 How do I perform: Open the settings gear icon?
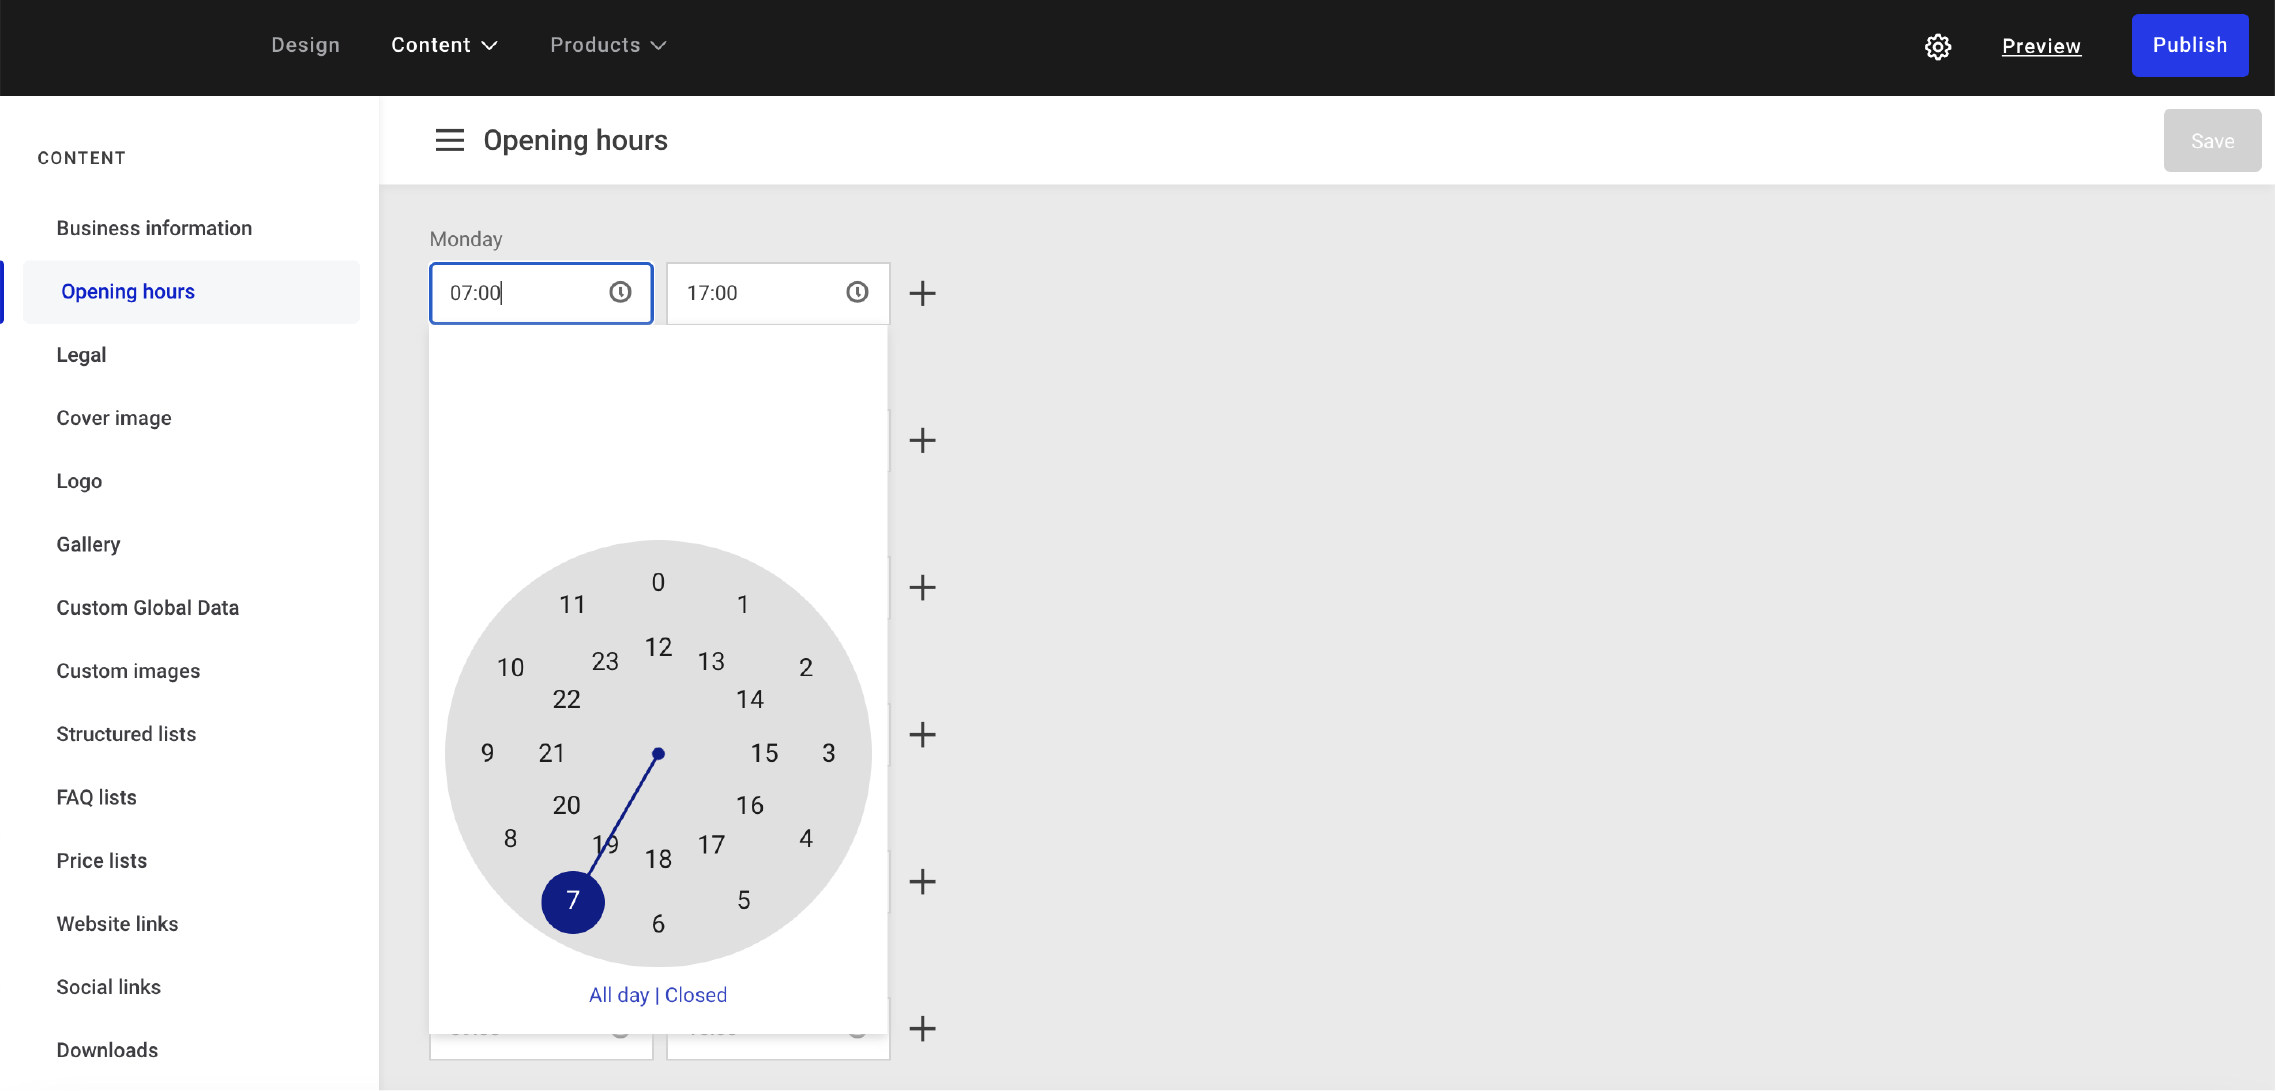(1938, 46)
